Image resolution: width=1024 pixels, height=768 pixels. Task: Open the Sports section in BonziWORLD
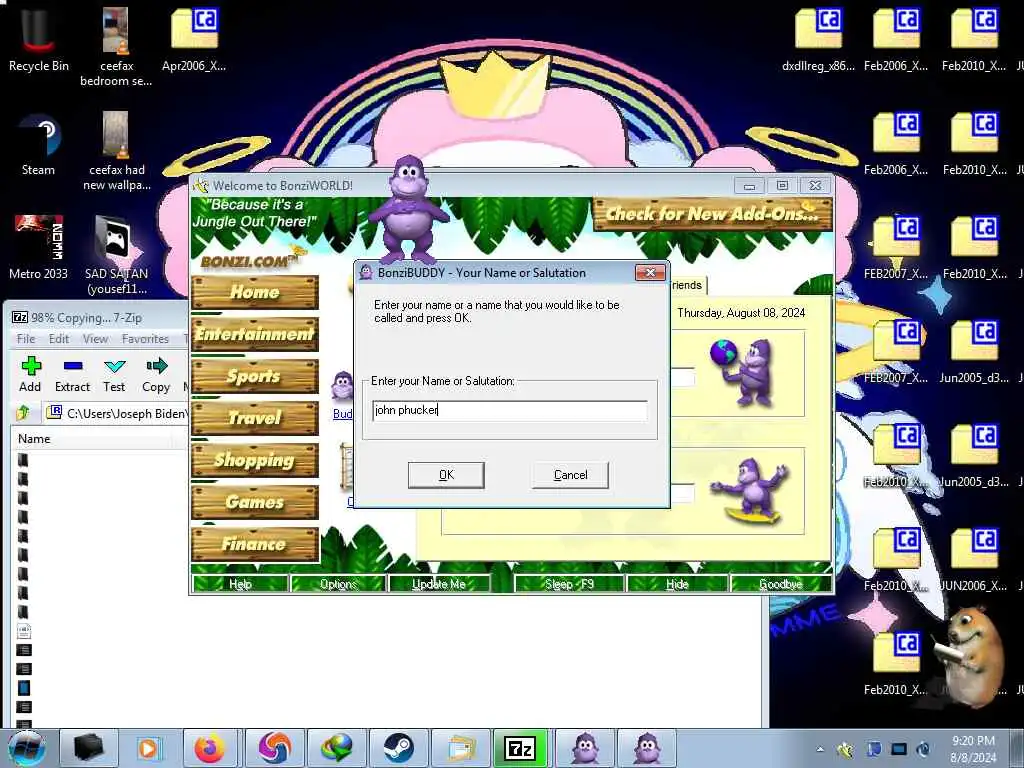point(255,376)
